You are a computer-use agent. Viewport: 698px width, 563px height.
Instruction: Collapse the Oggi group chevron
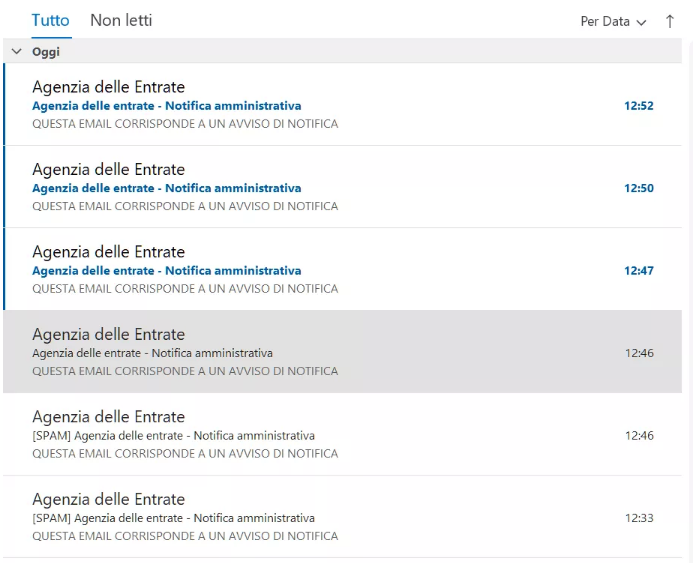pyautogui.click(x=16, y=52)
